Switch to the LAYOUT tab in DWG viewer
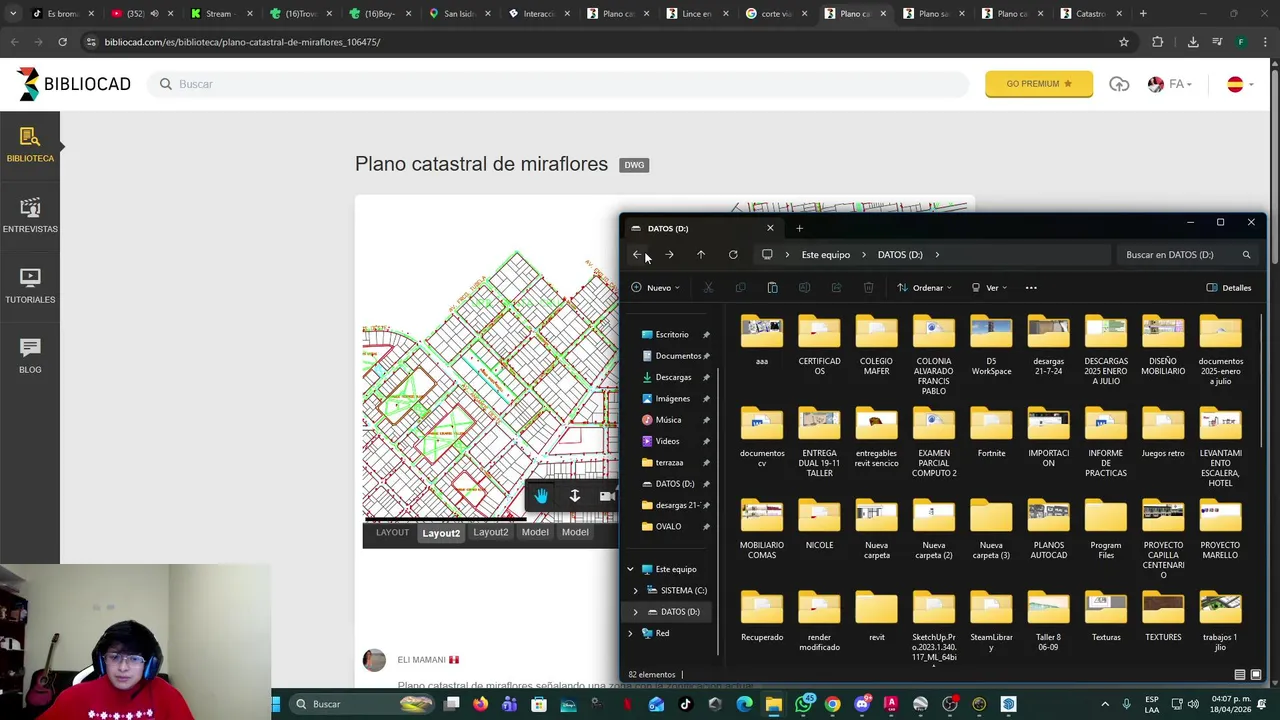This screenshot has width=1280, height=720. 392,533
